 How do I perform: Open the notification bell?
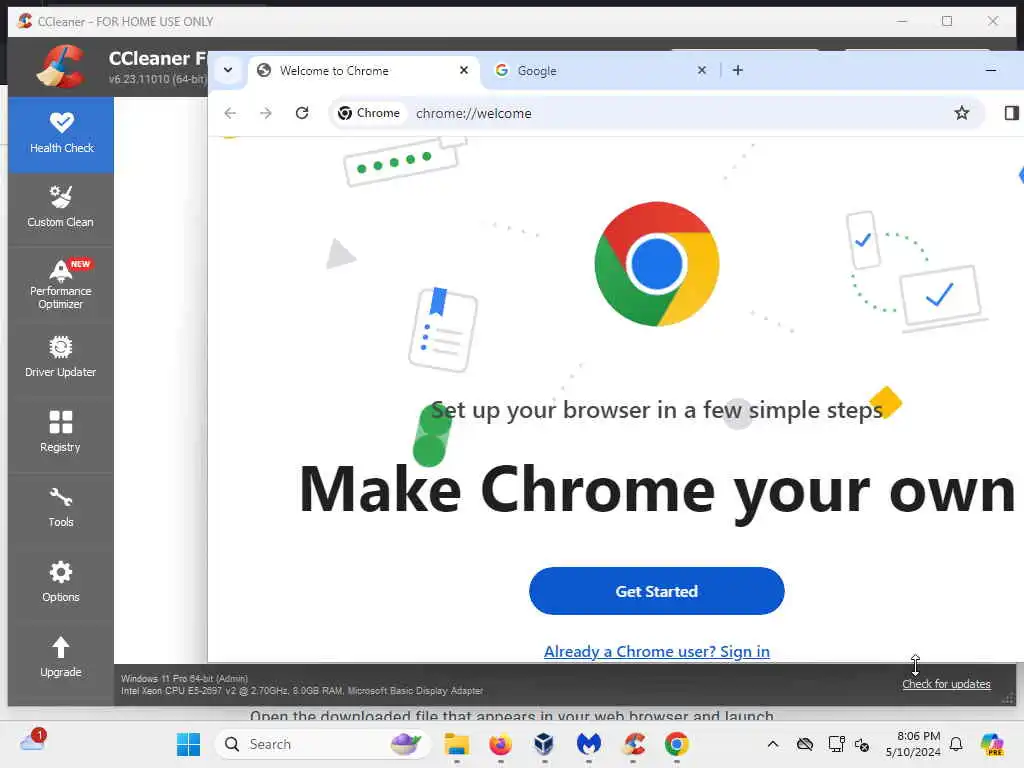point(955,744)
